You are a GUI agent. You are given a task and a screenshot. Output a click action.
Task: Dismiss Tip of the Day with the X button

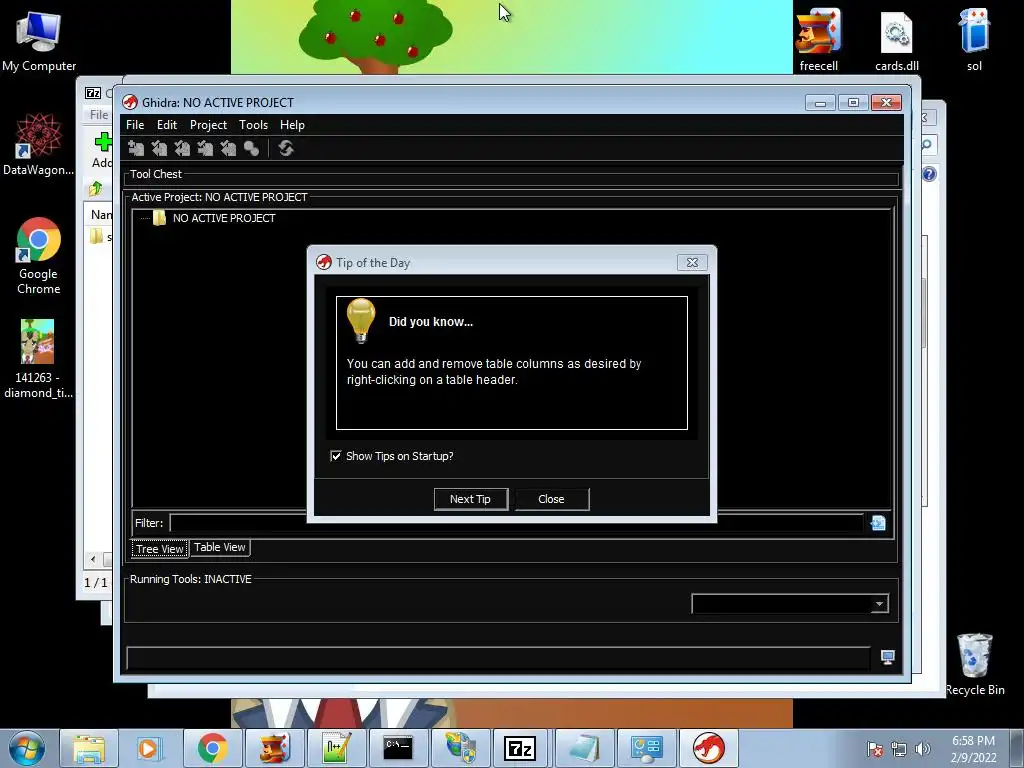692,263
